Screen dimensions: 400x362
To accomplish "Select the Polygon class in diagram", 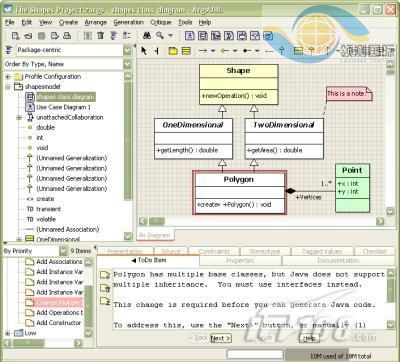I will coord(239,192).
